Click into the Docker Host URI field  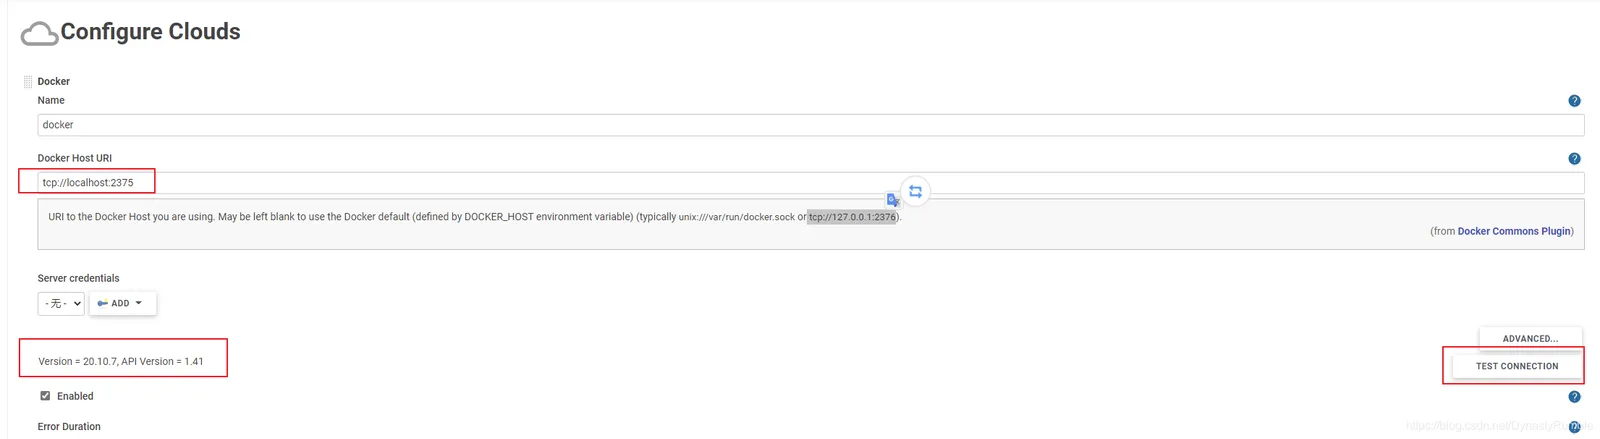810,183
